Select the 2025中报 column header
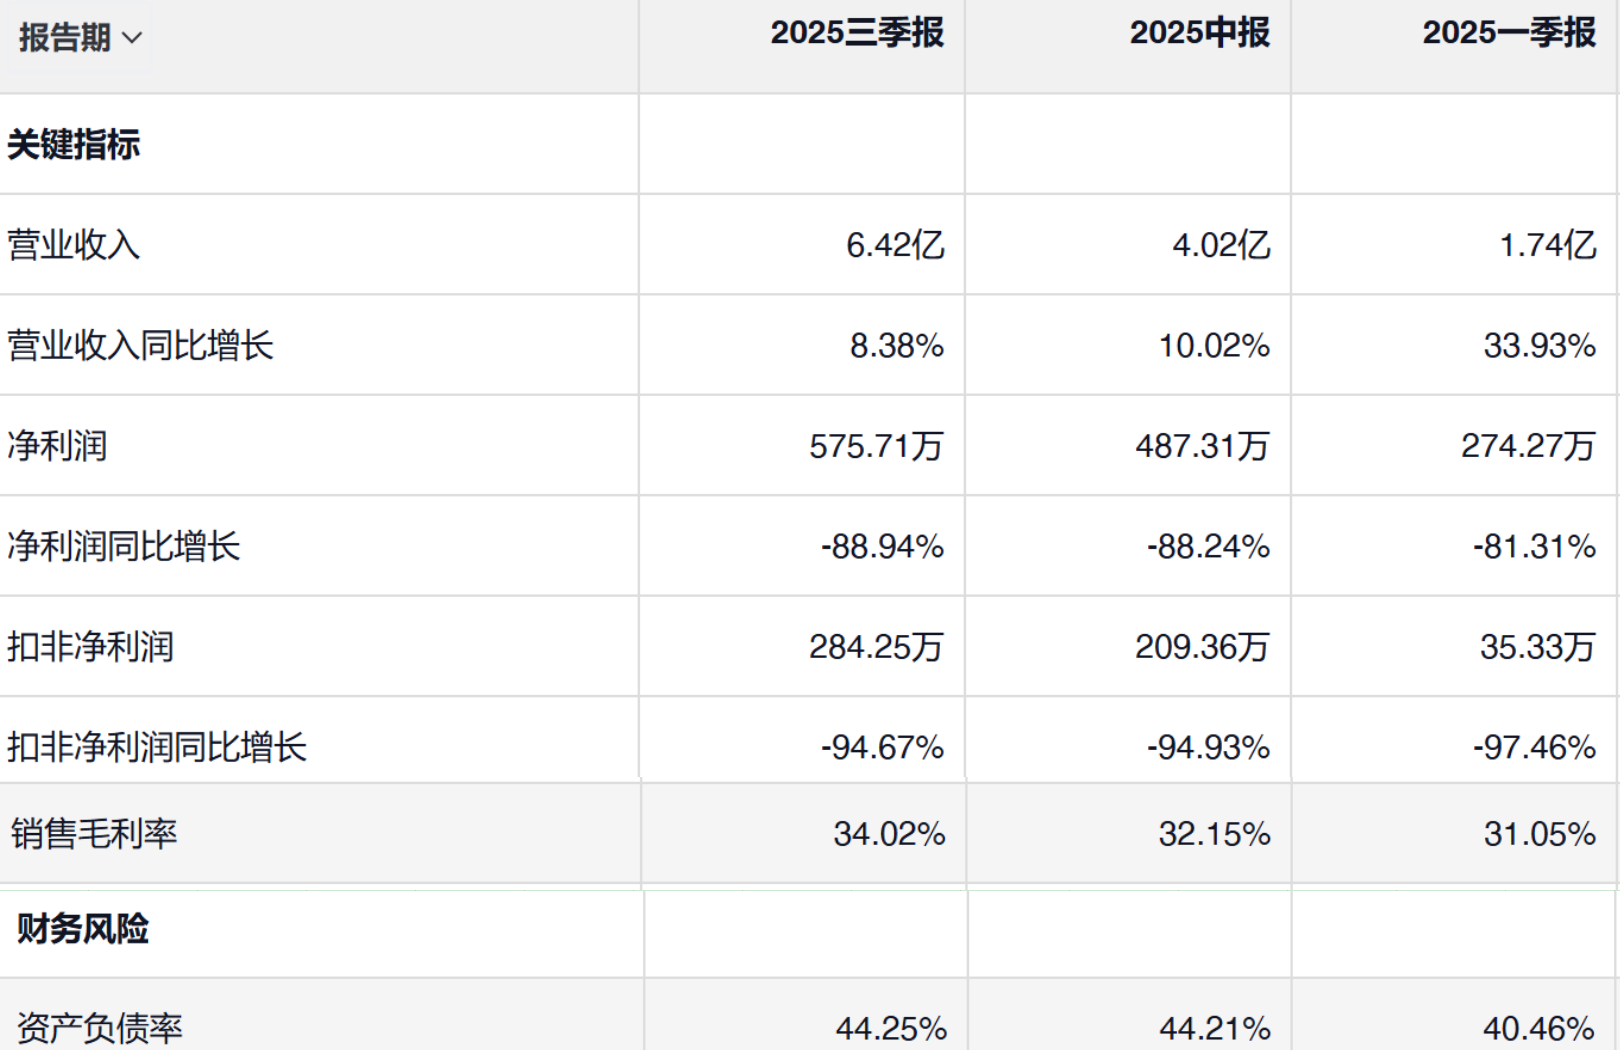Viewport: 1620px width, 1050px height. pyautogui.click(x=1199, y=33)
